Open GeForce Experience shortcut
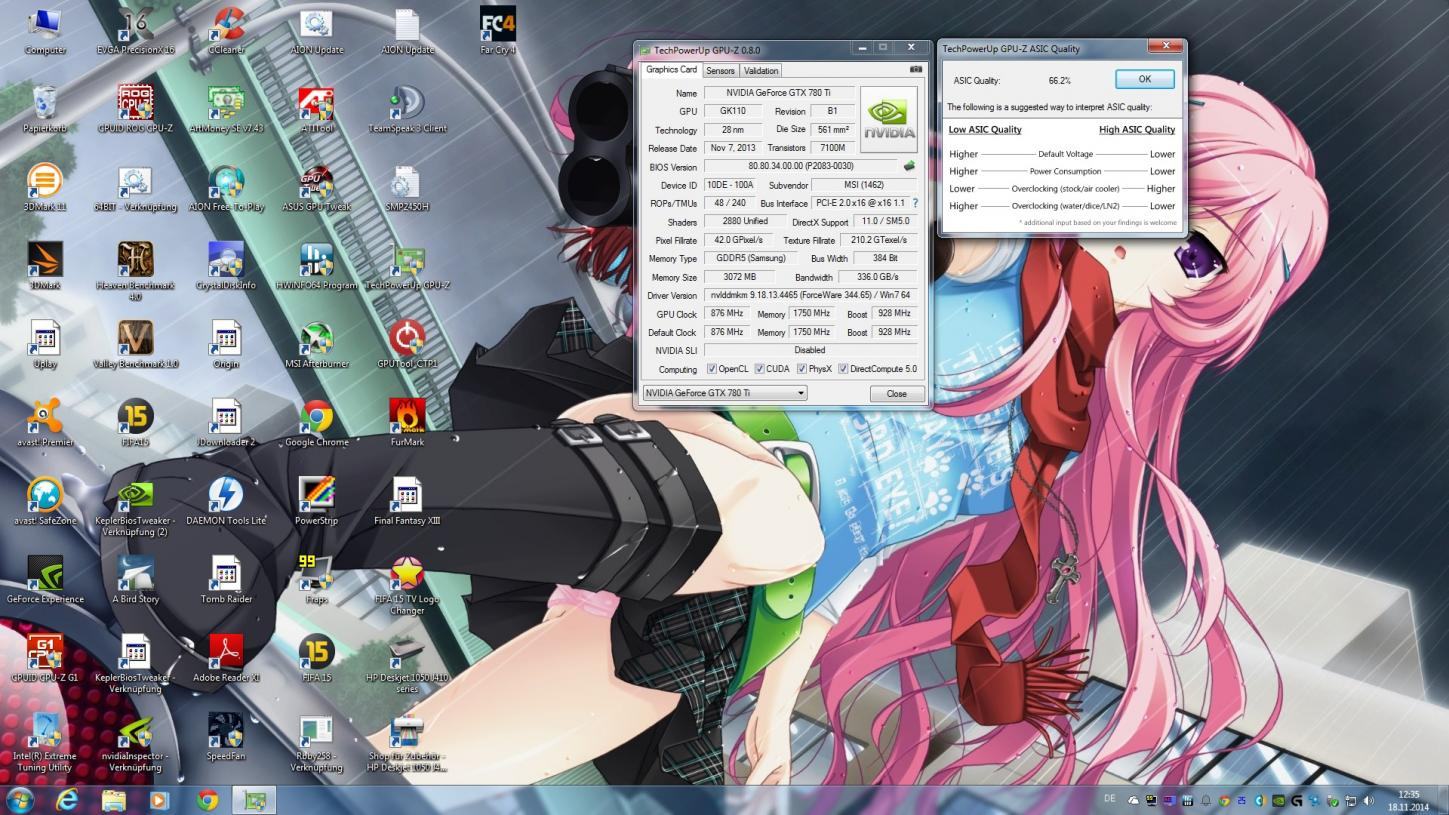Image resolution: width=1449 pixels, height=815 pixels. pos(45,580)
